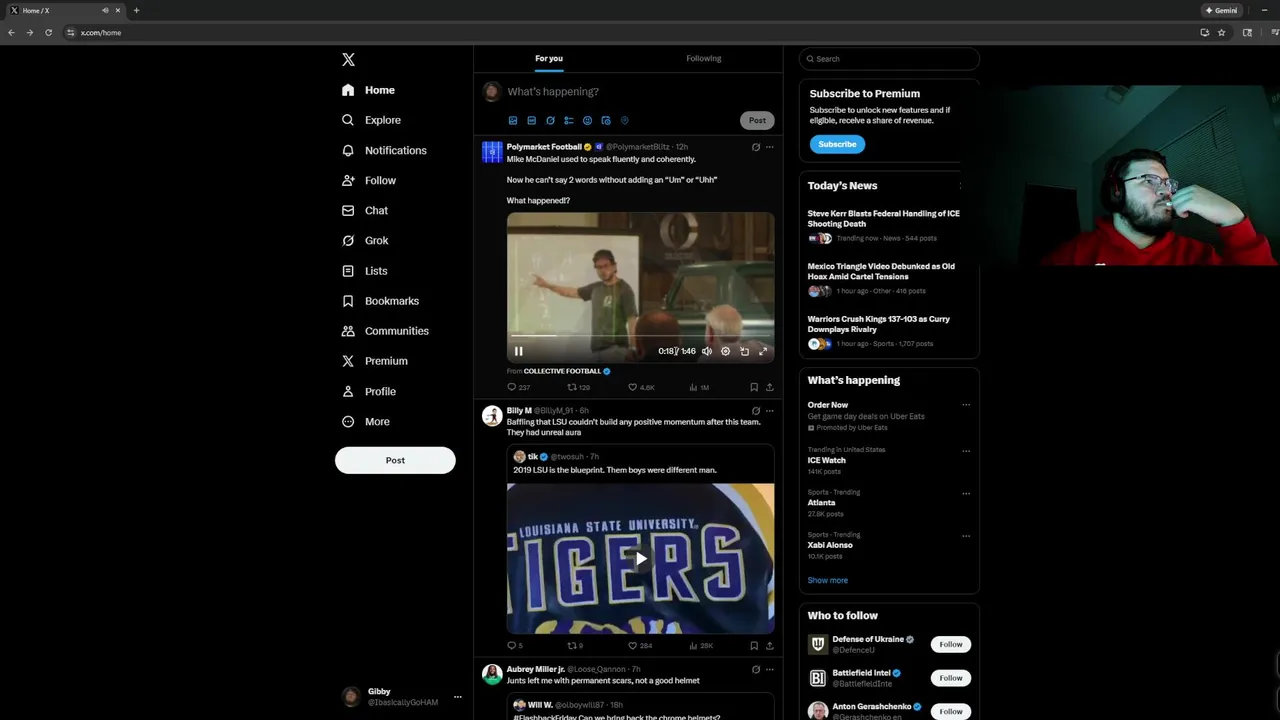Open account menu next to Gibby
The image size is (1280, 720).
pos(458,697)
